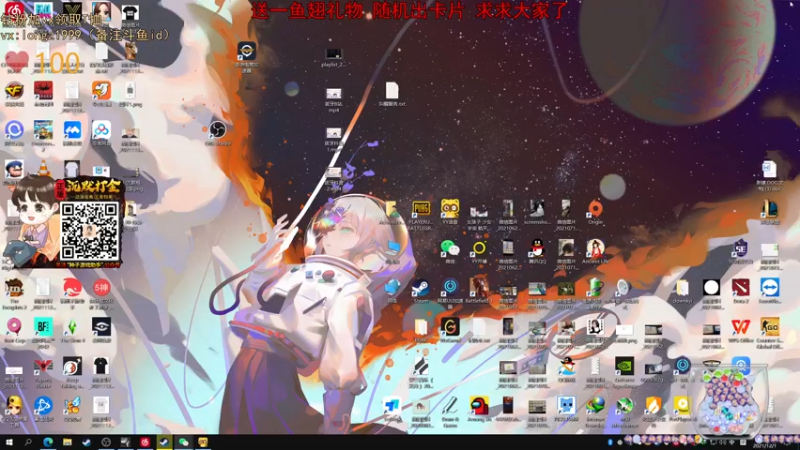Launch Internet Download Manager shortcut
The image size is (800, 450).
[595, 406]
